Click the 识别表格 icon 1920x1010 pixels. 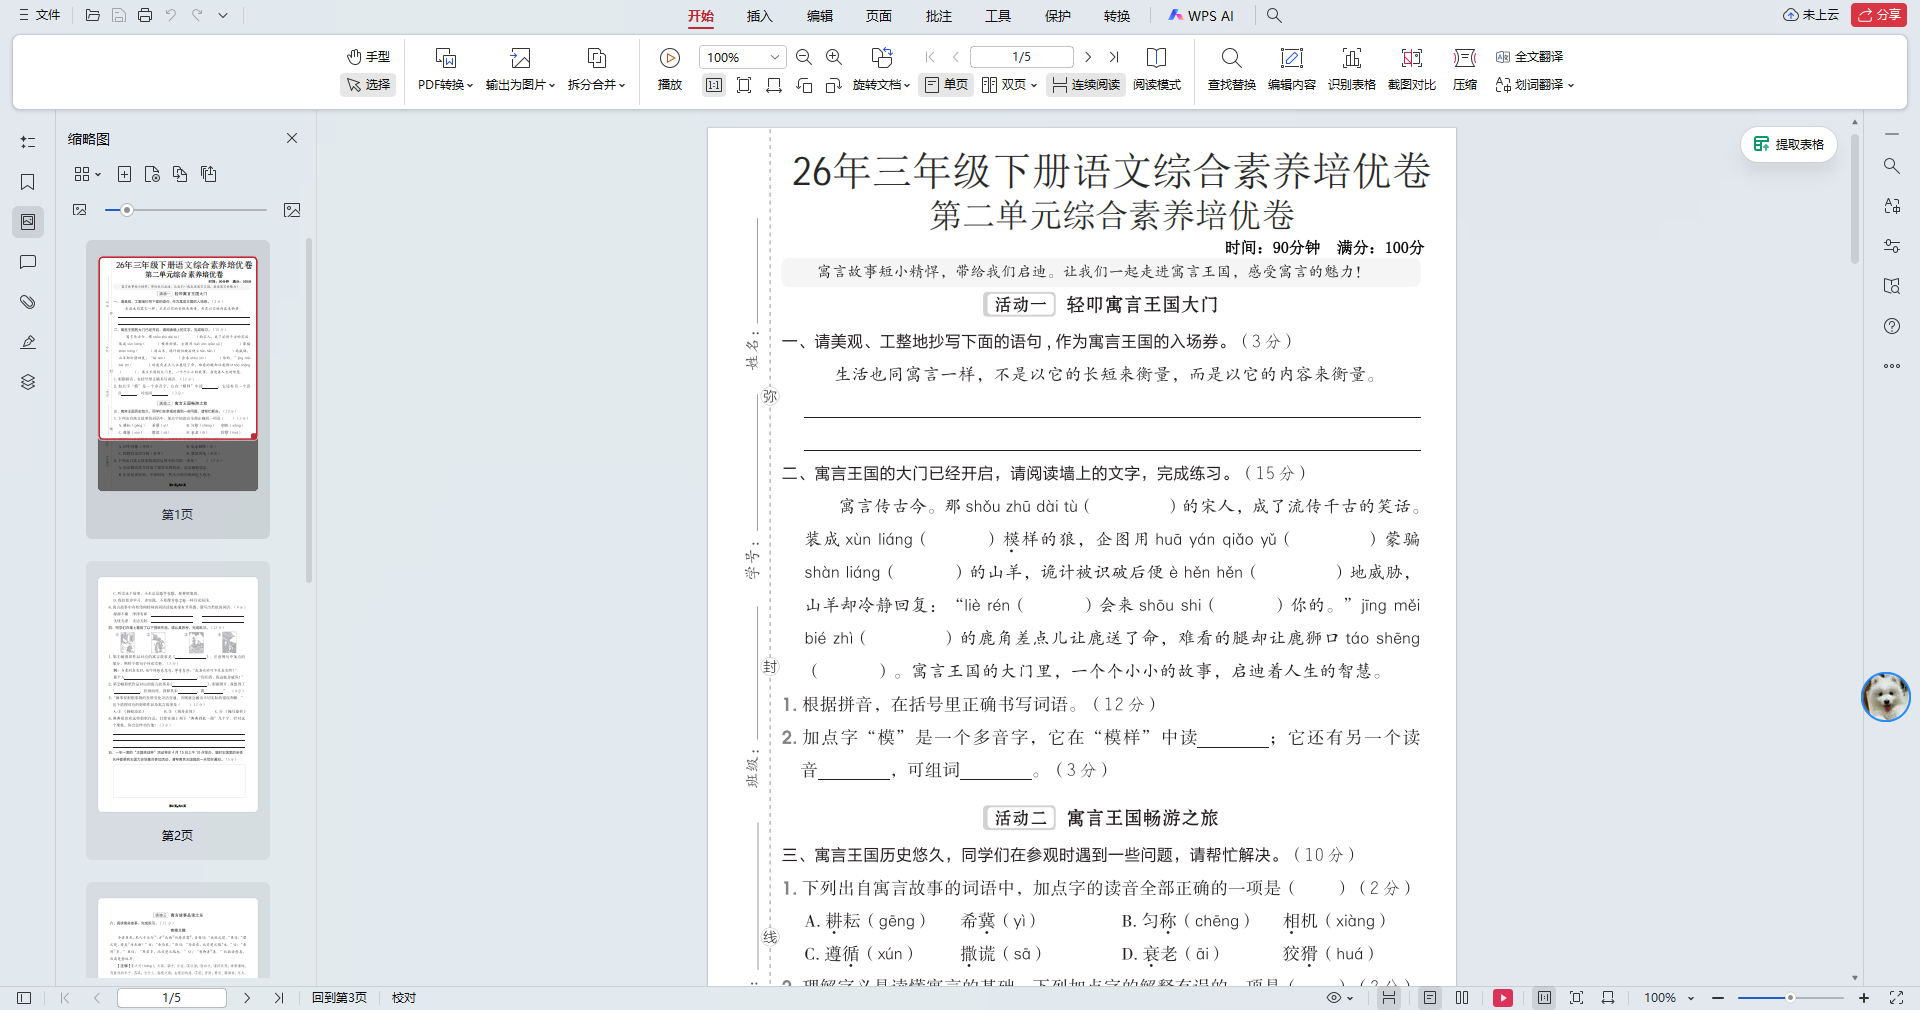coord(1352,70)
